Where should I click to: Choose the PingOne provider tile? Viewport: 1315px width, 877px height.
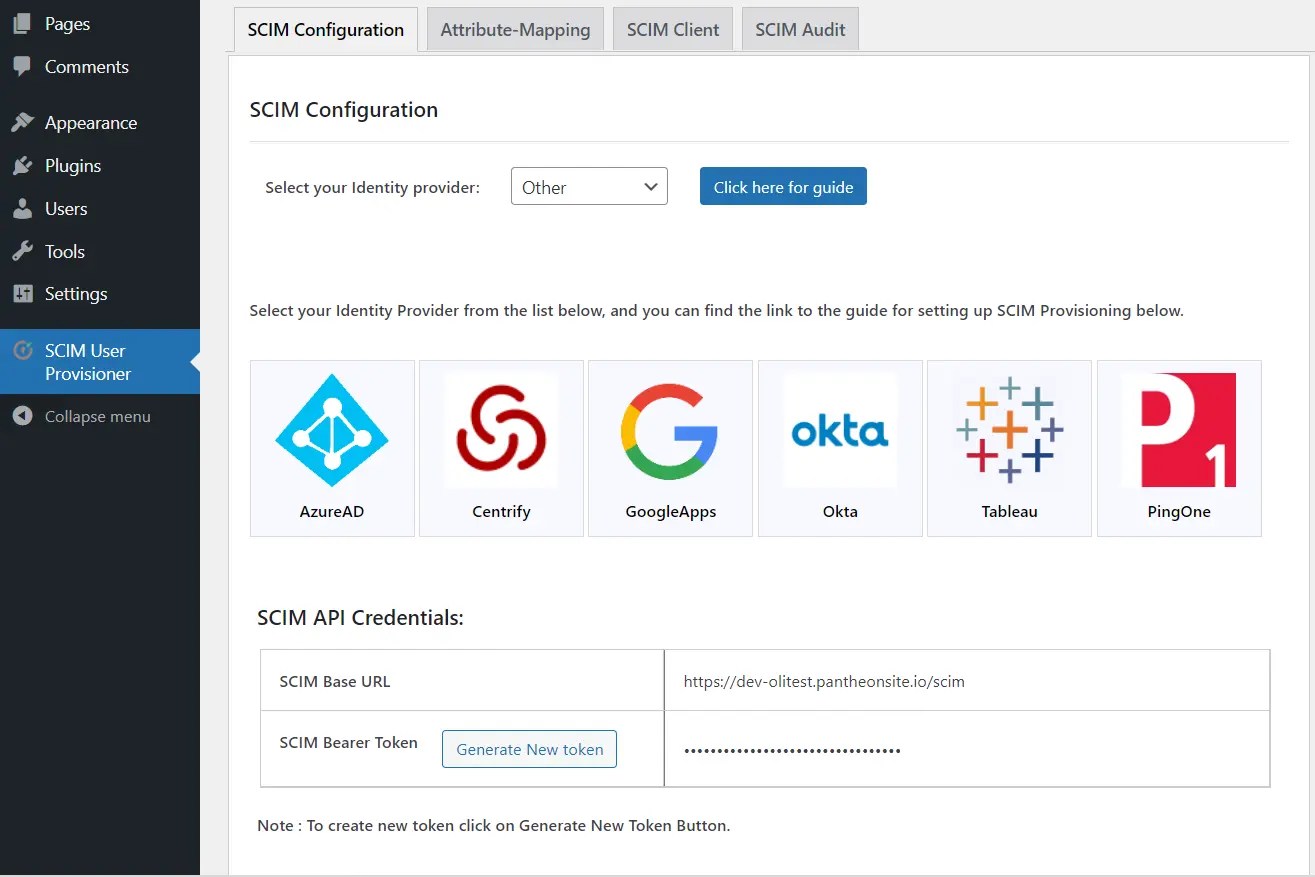point(1179,447)
